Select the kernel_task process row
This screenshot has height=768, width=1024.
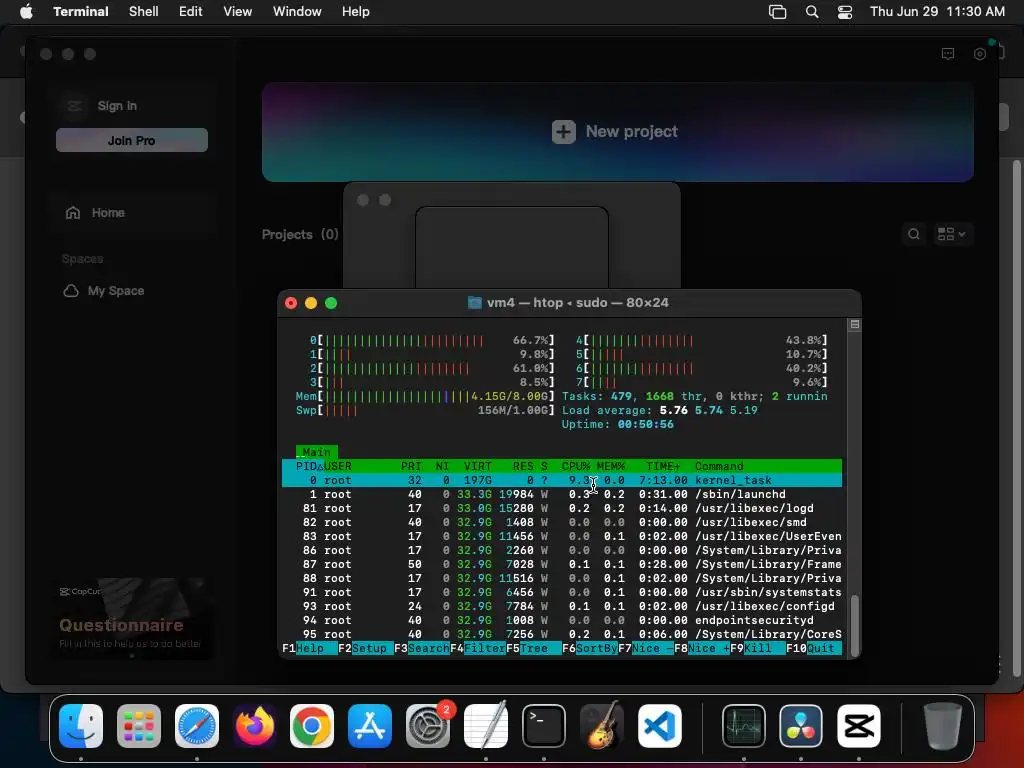(562, 480)
